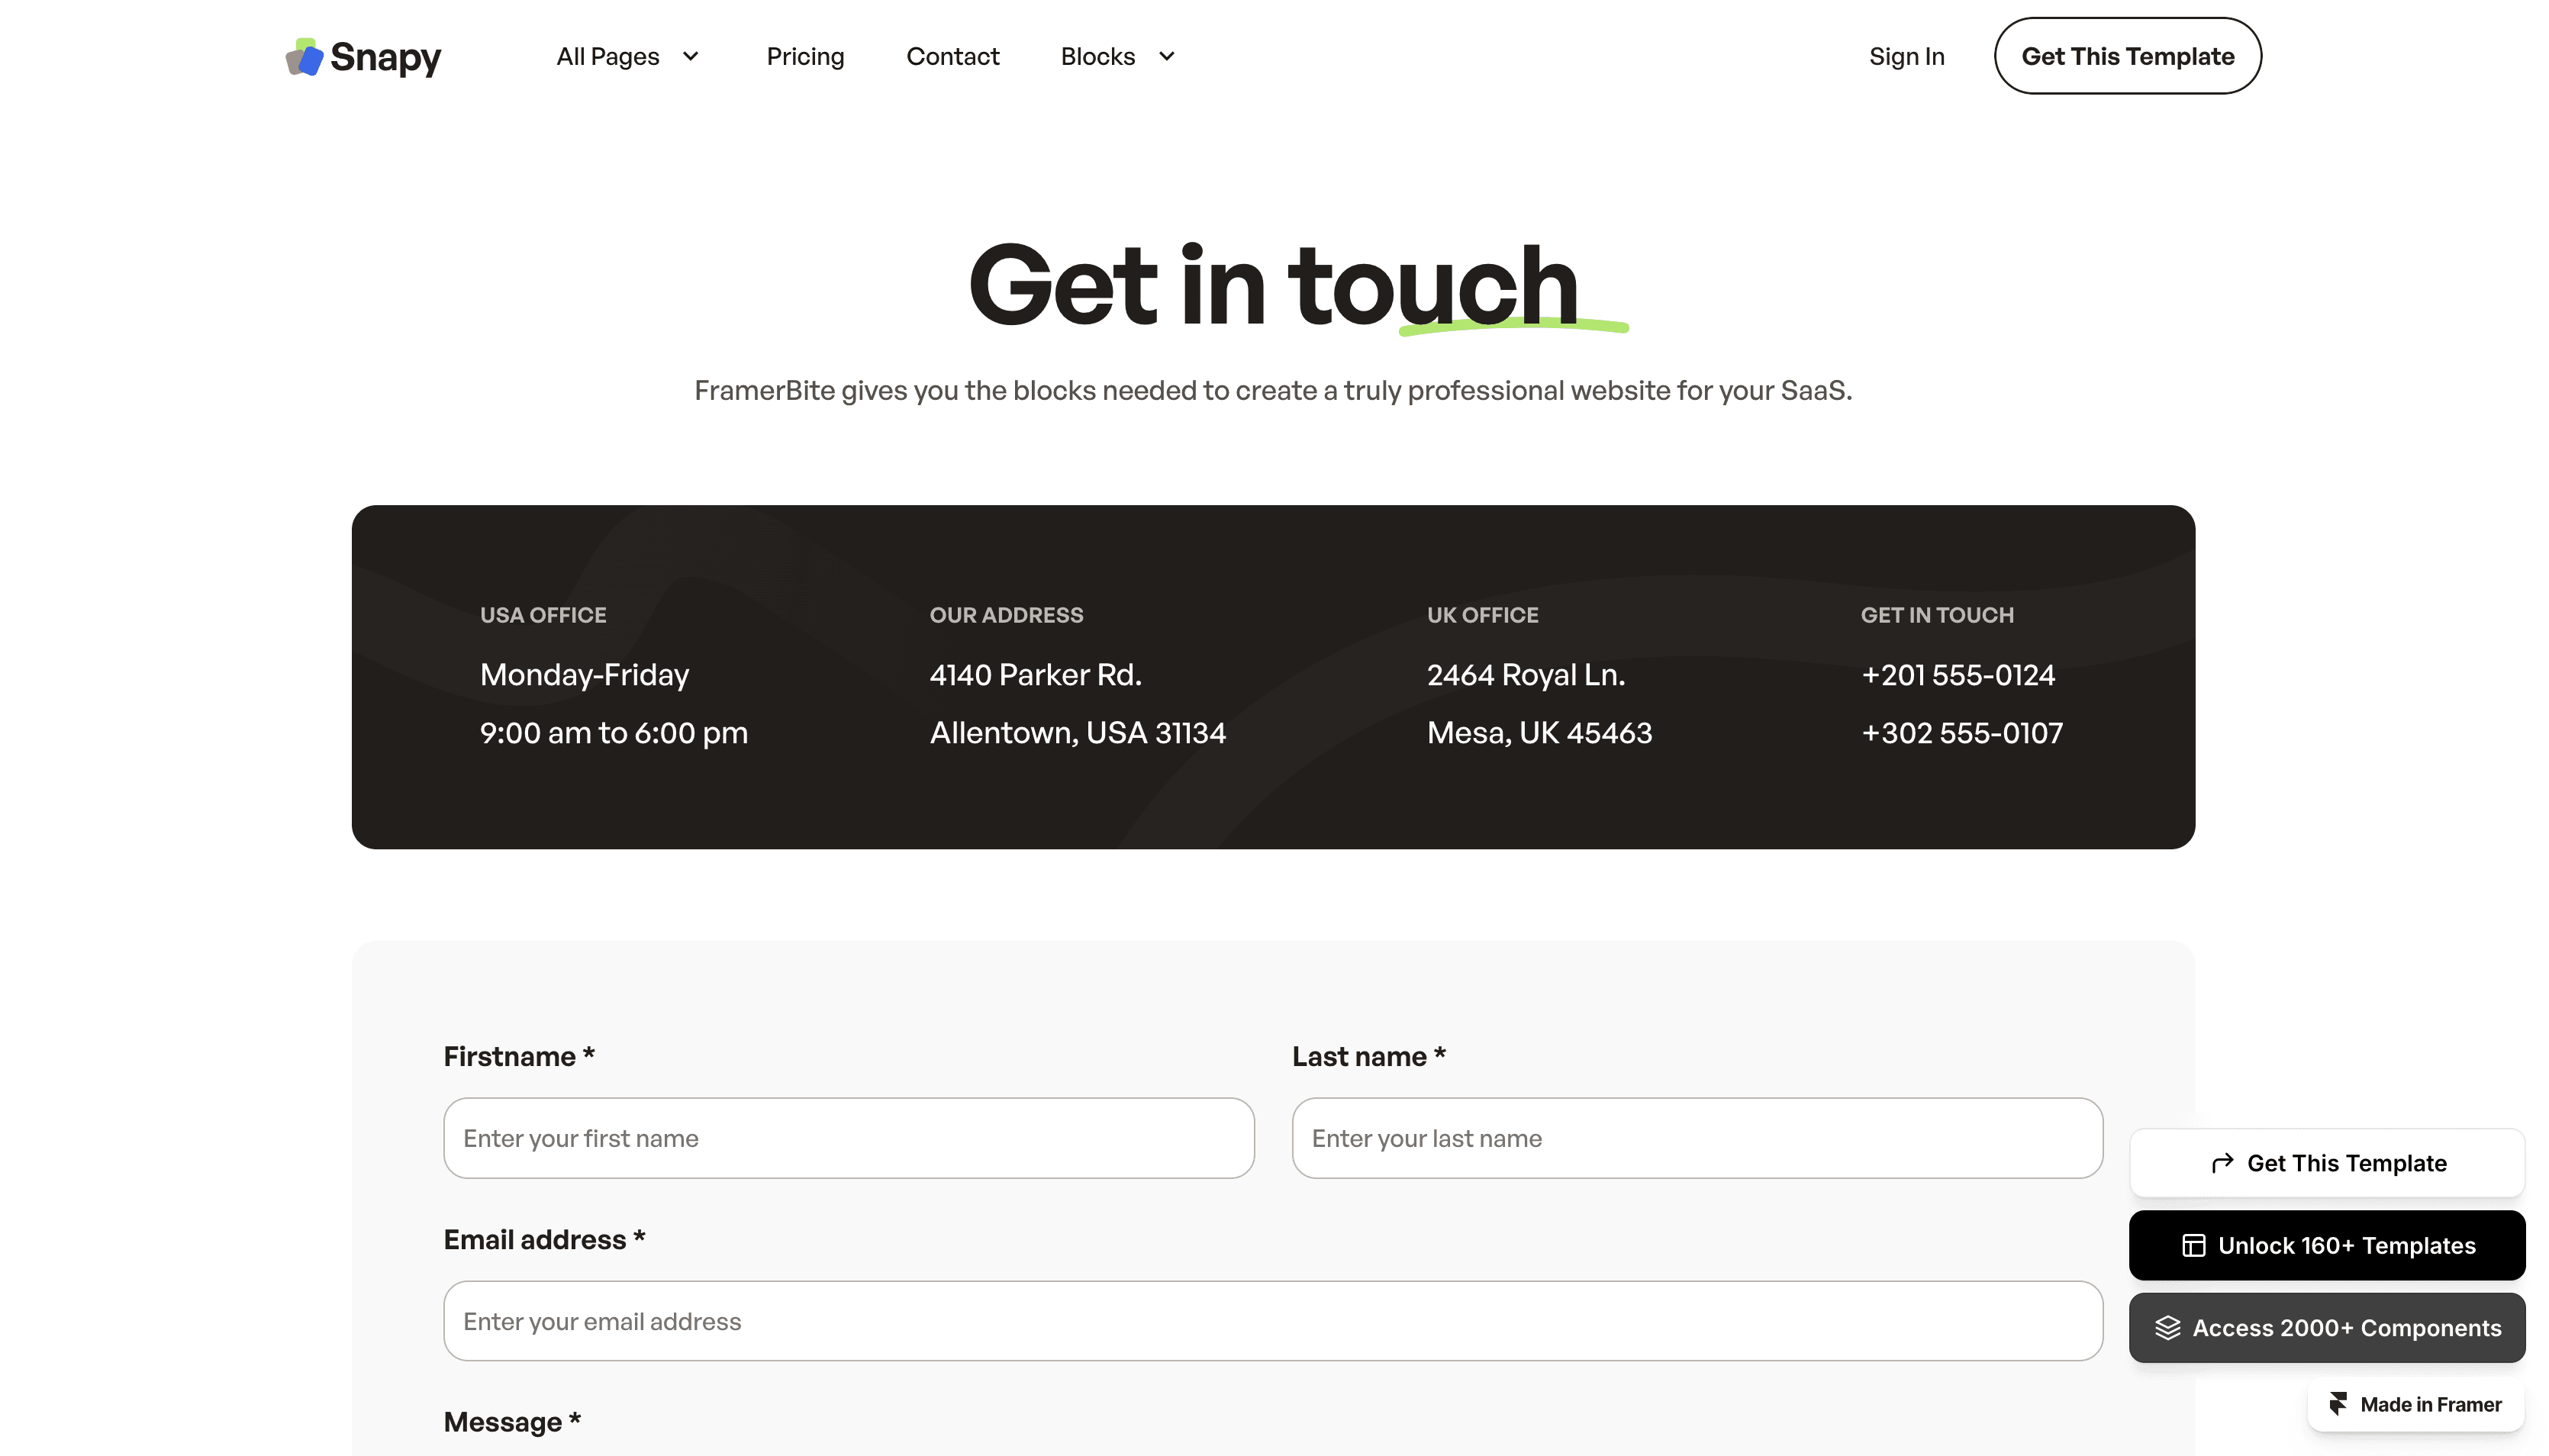
Task: Expand the All Pages chevron
Action: 690,57
